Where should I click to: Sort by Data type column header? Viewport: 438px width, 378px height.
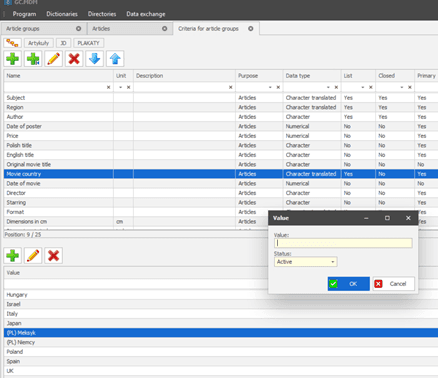(312, 76)
